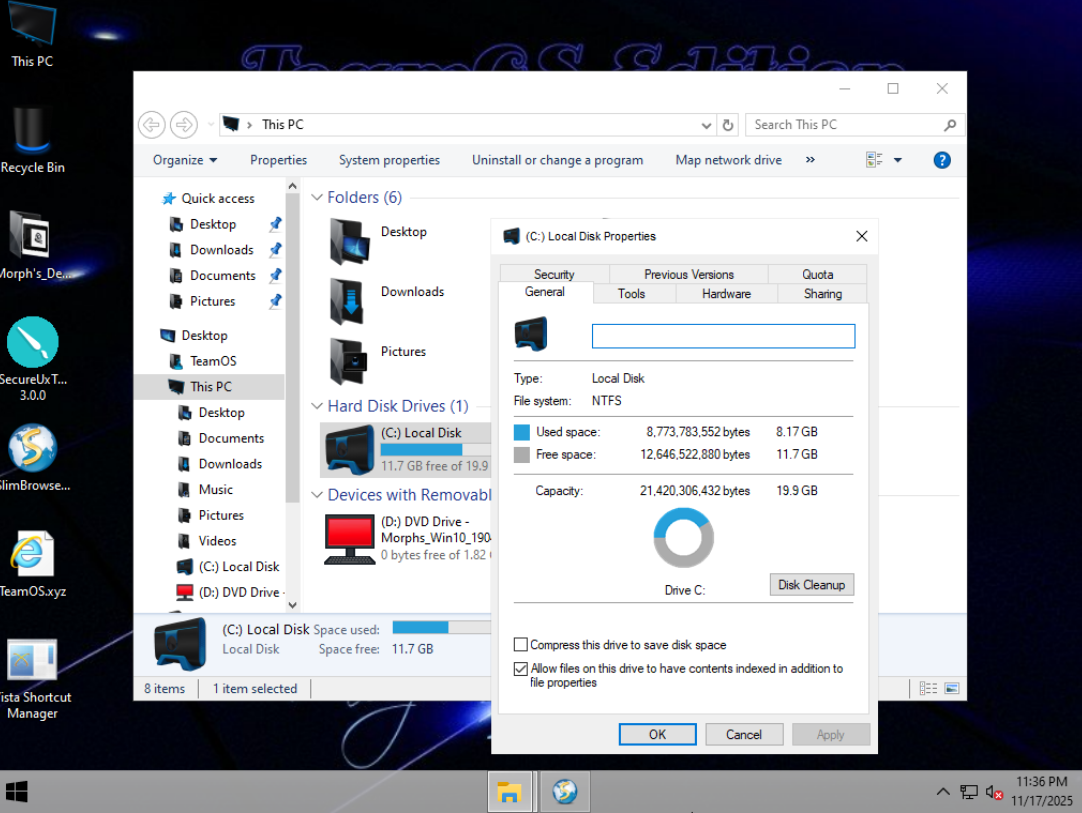Select the DVD Drive (D:) icon

[349, 538]
